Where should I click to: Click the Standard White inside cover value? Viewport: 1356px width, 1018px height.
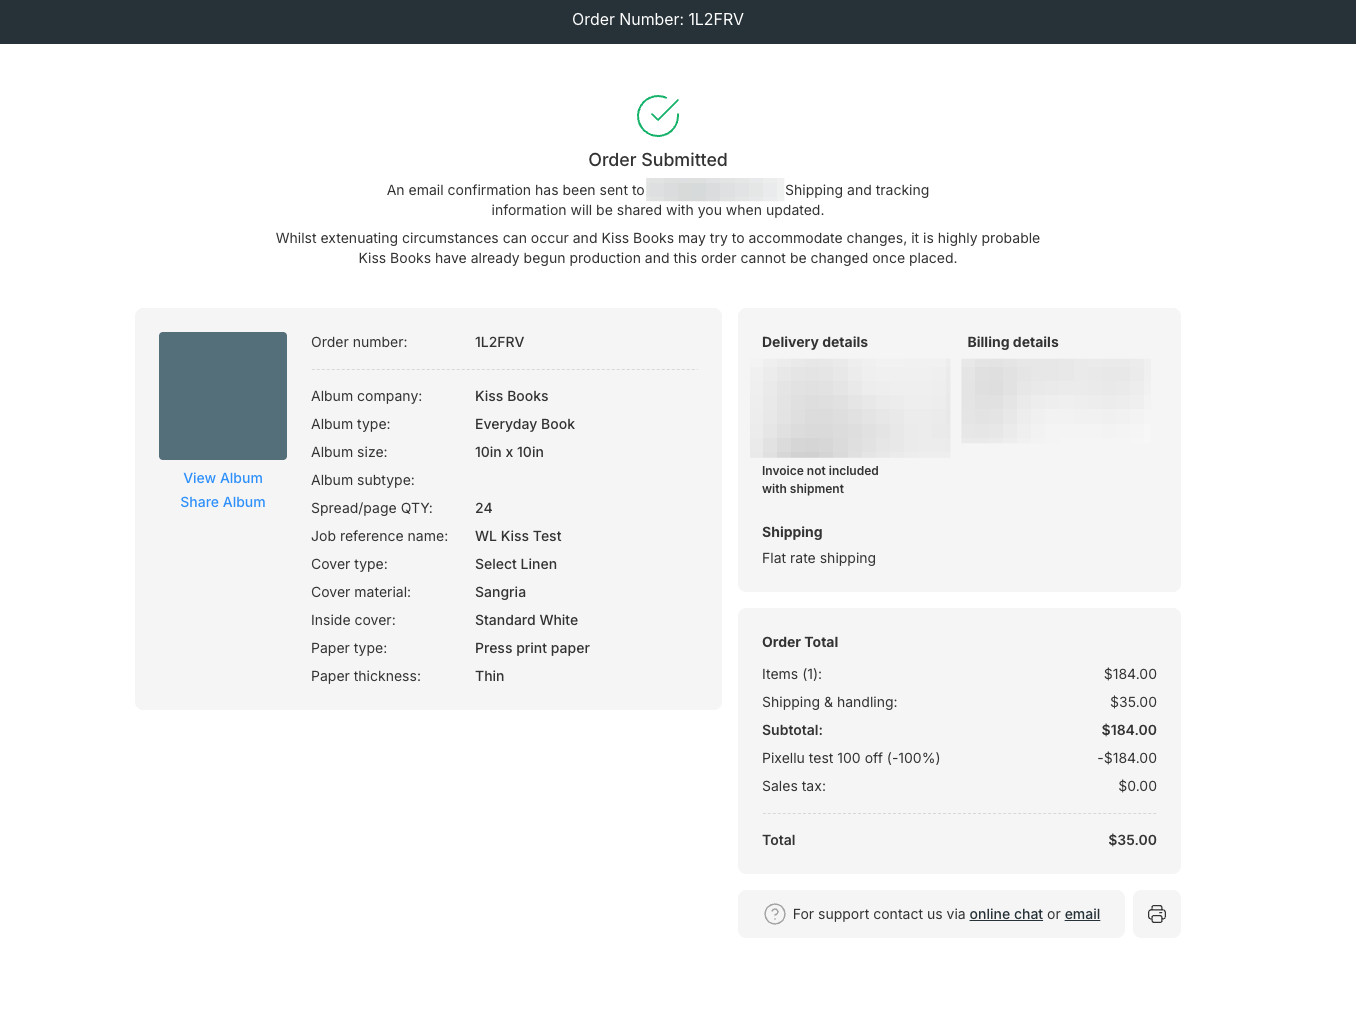tap(527, 620)
